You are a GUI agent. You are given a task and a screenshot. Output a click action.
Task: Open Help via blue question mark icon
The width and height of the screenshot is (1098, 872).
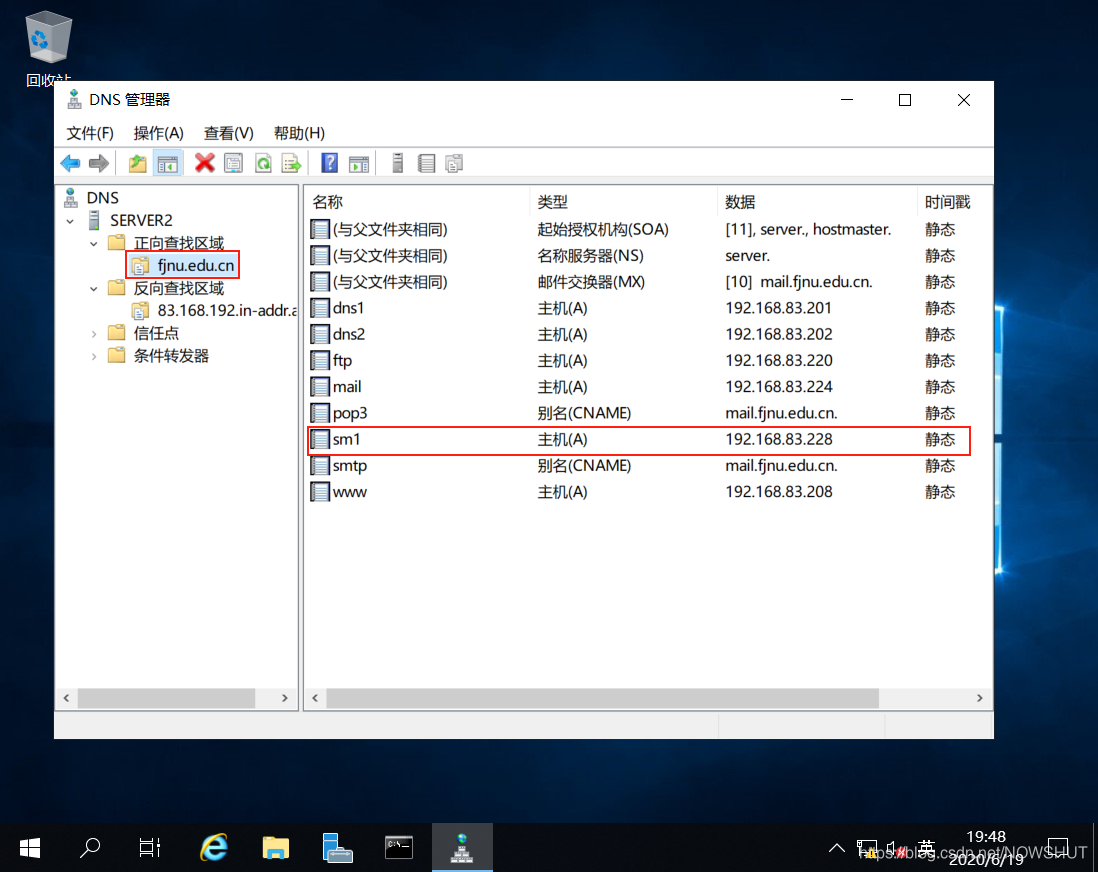(x=329, y=163)
